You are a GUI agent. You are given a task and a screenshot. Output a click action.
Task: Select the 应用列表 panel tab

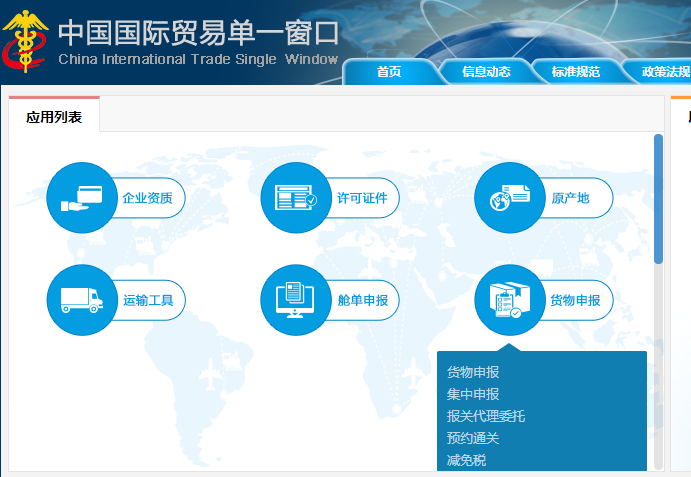pyautogui.click(x=54, y=117)
